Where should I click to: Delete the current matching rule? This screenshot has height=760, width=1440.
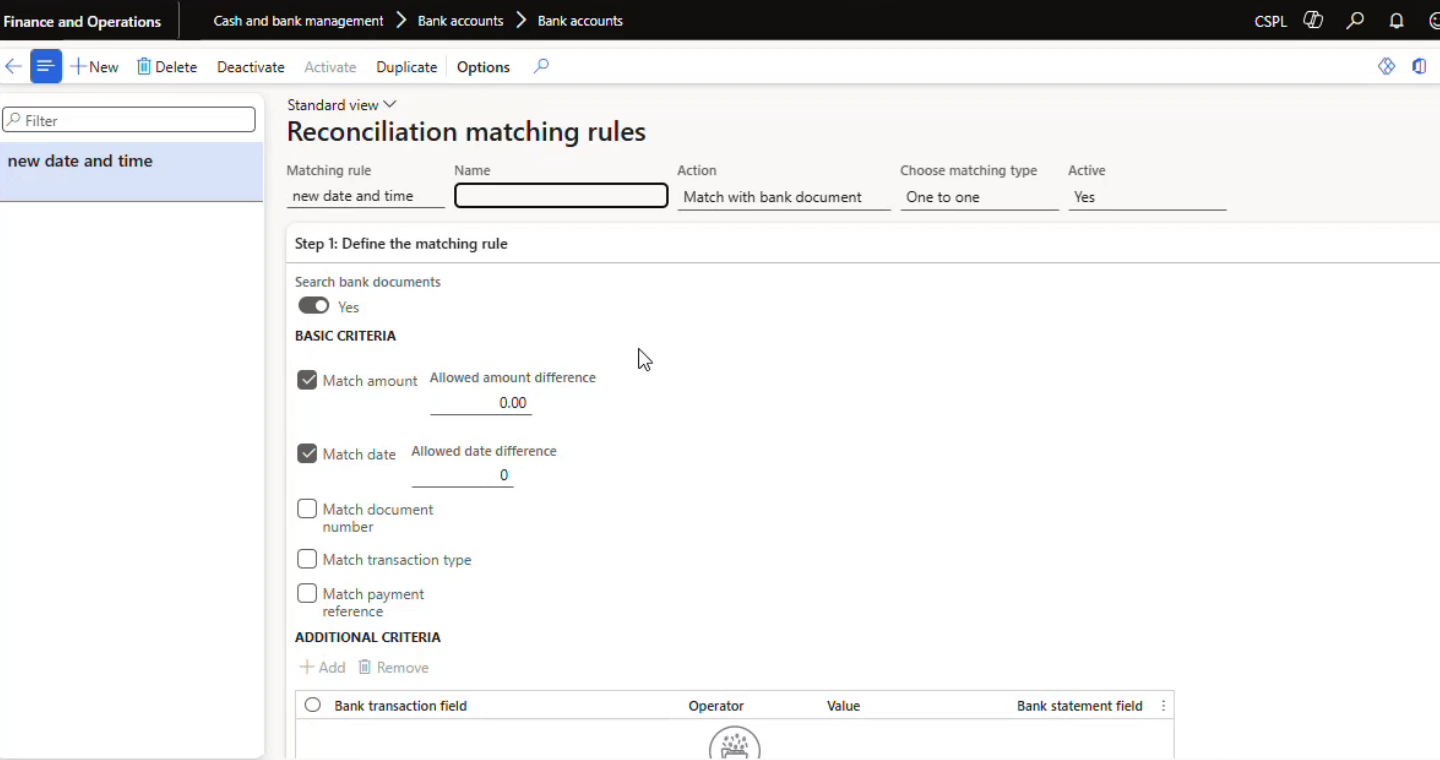click(x=167, y=67)
